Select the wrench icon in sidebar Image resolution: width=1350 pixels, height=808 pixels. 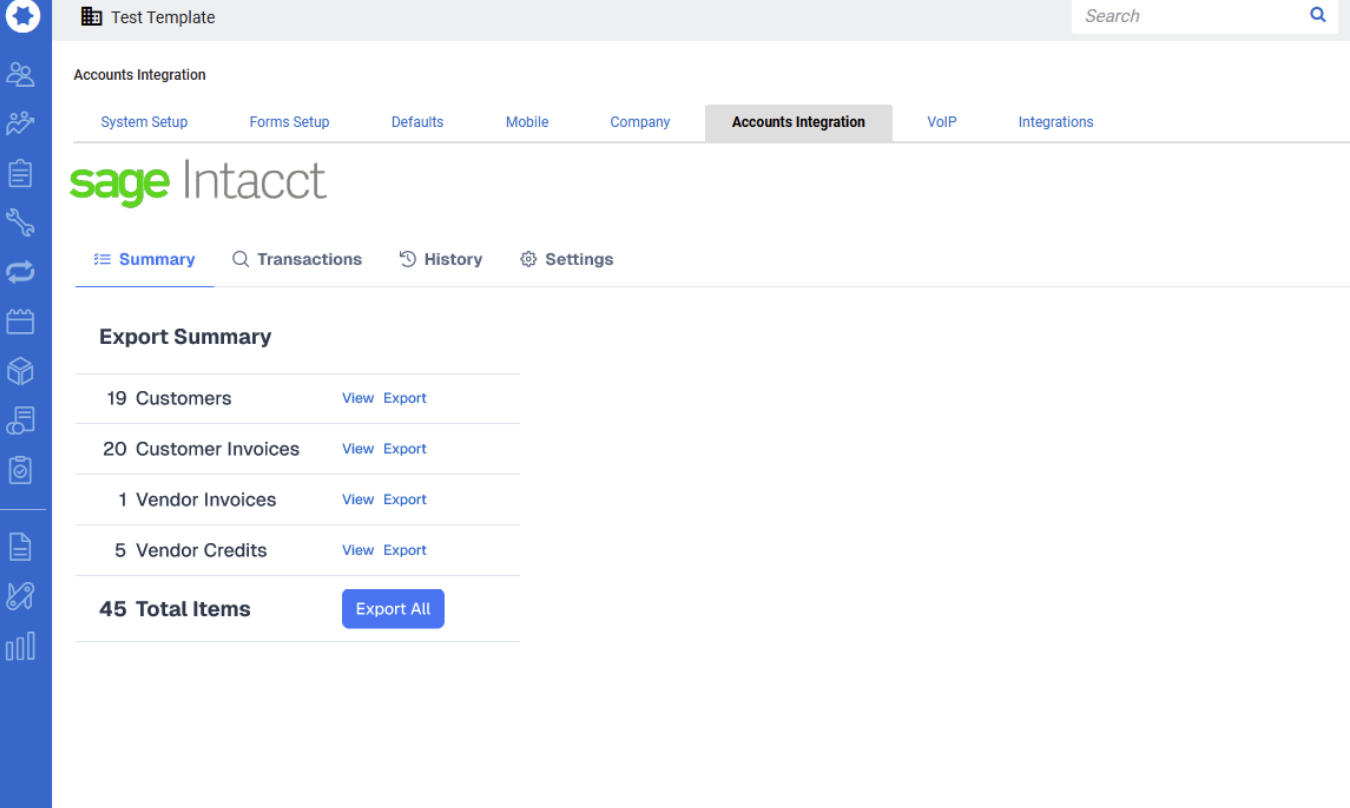tap(20, 222)
